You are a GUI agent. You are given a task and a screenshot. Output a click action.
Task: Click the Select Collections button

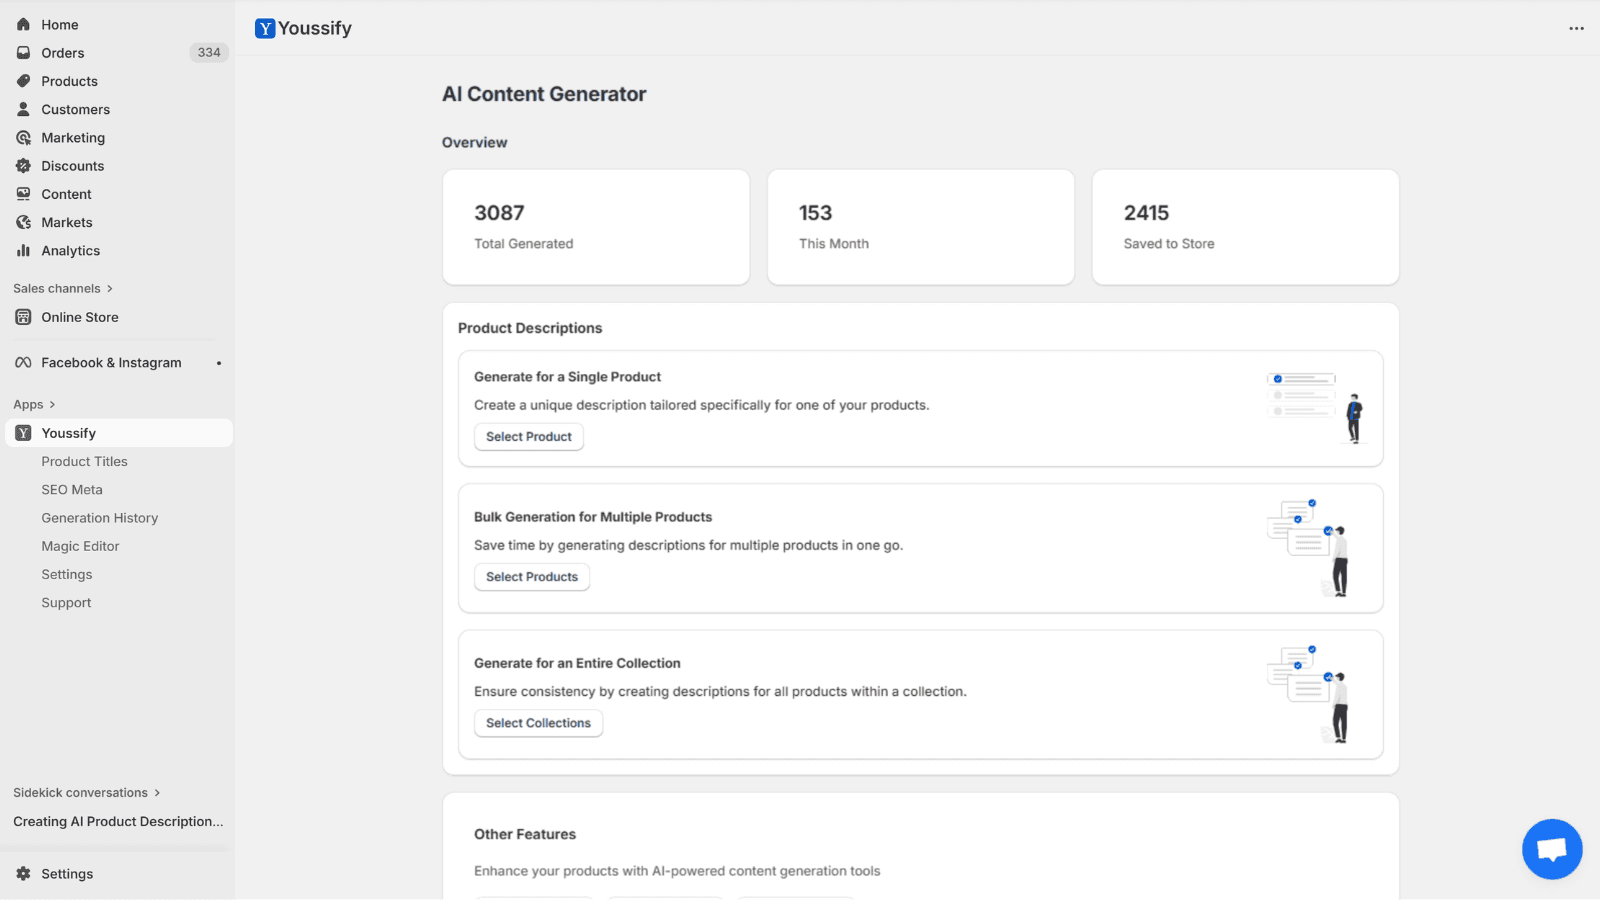(x=538, y=723)
